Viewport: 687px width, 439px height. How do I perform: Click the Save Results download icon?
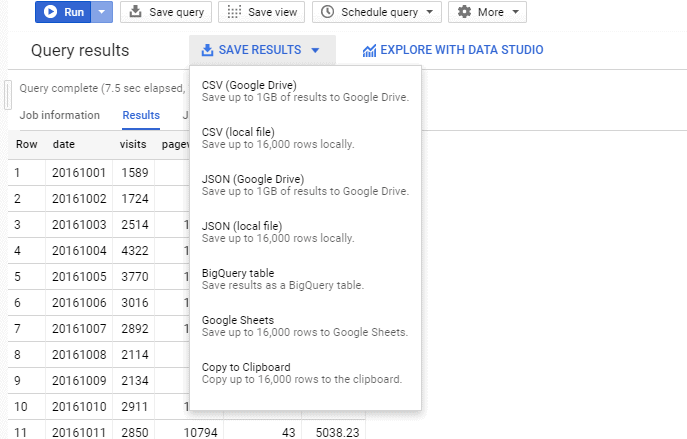[207, 50]
